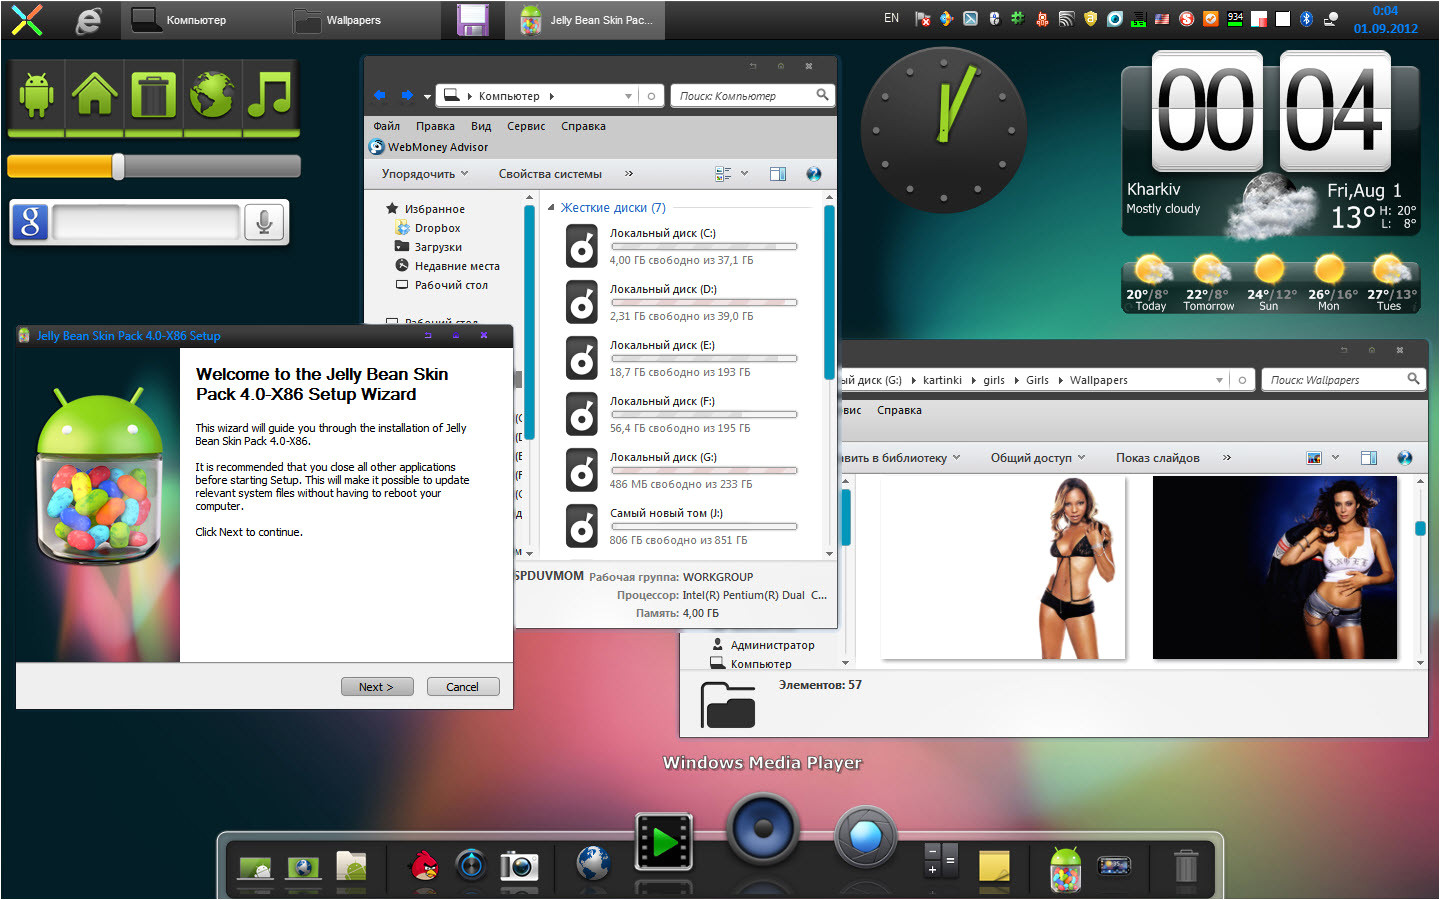Viewport: 1440px width, 900px height.
Task: Open view options dropdown in Wallpapers window
Action: 1335,458
